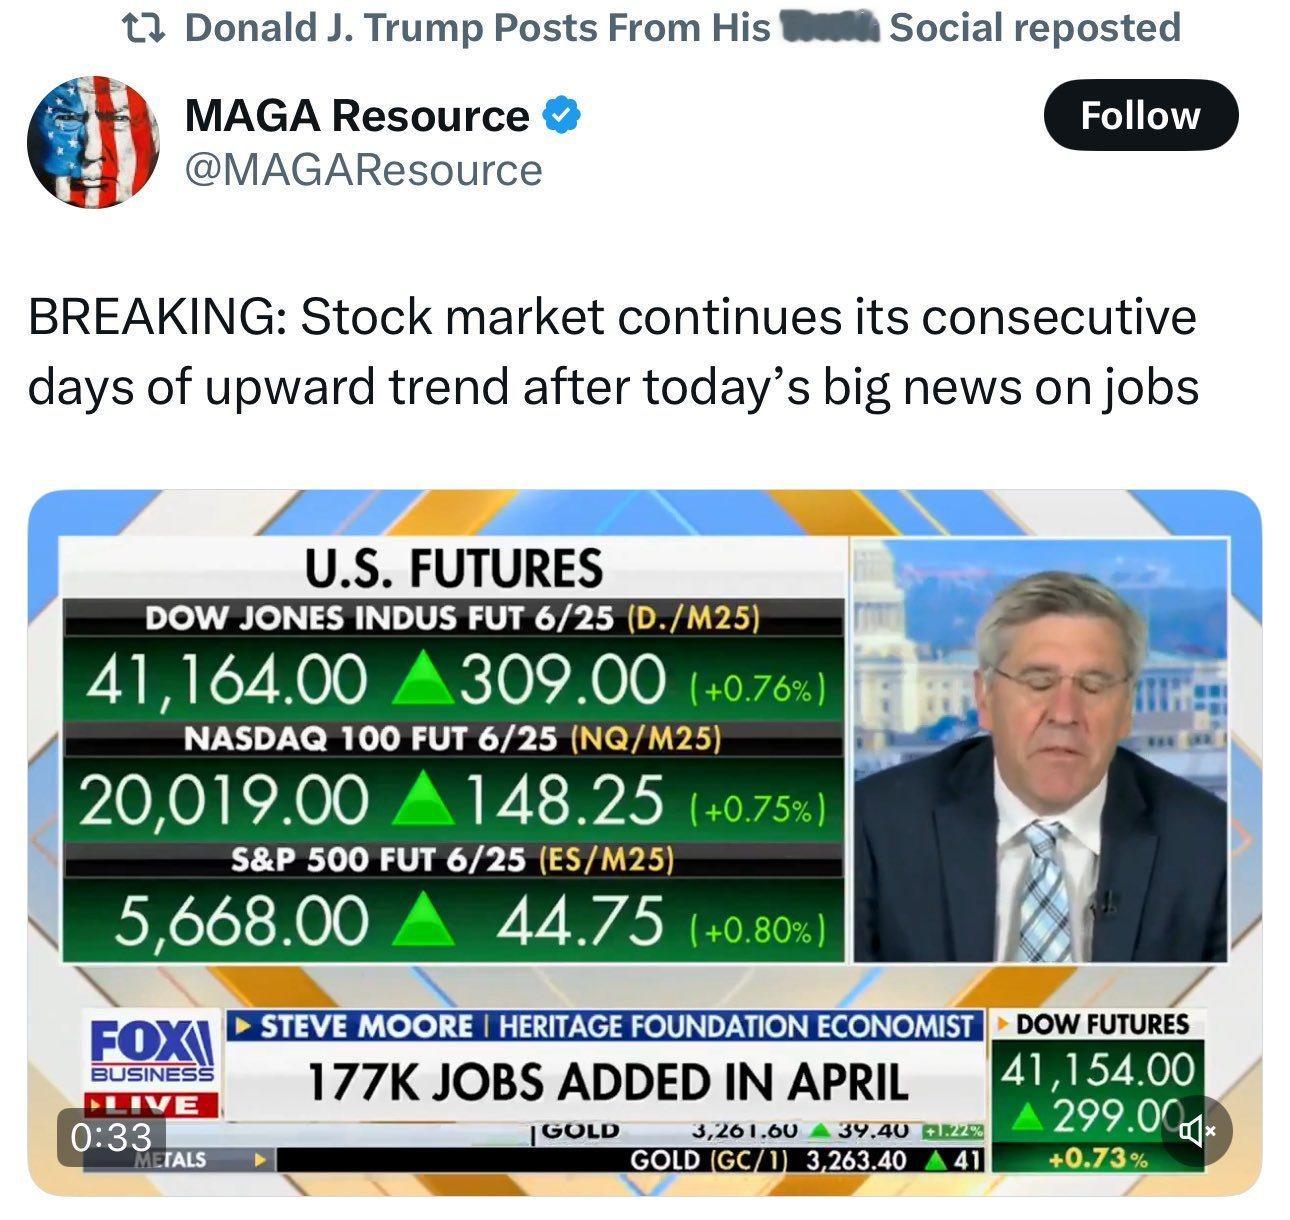Click the Dow Futures ticker box
The image size is (1290, 1220).
(x=1098, y=1090)
